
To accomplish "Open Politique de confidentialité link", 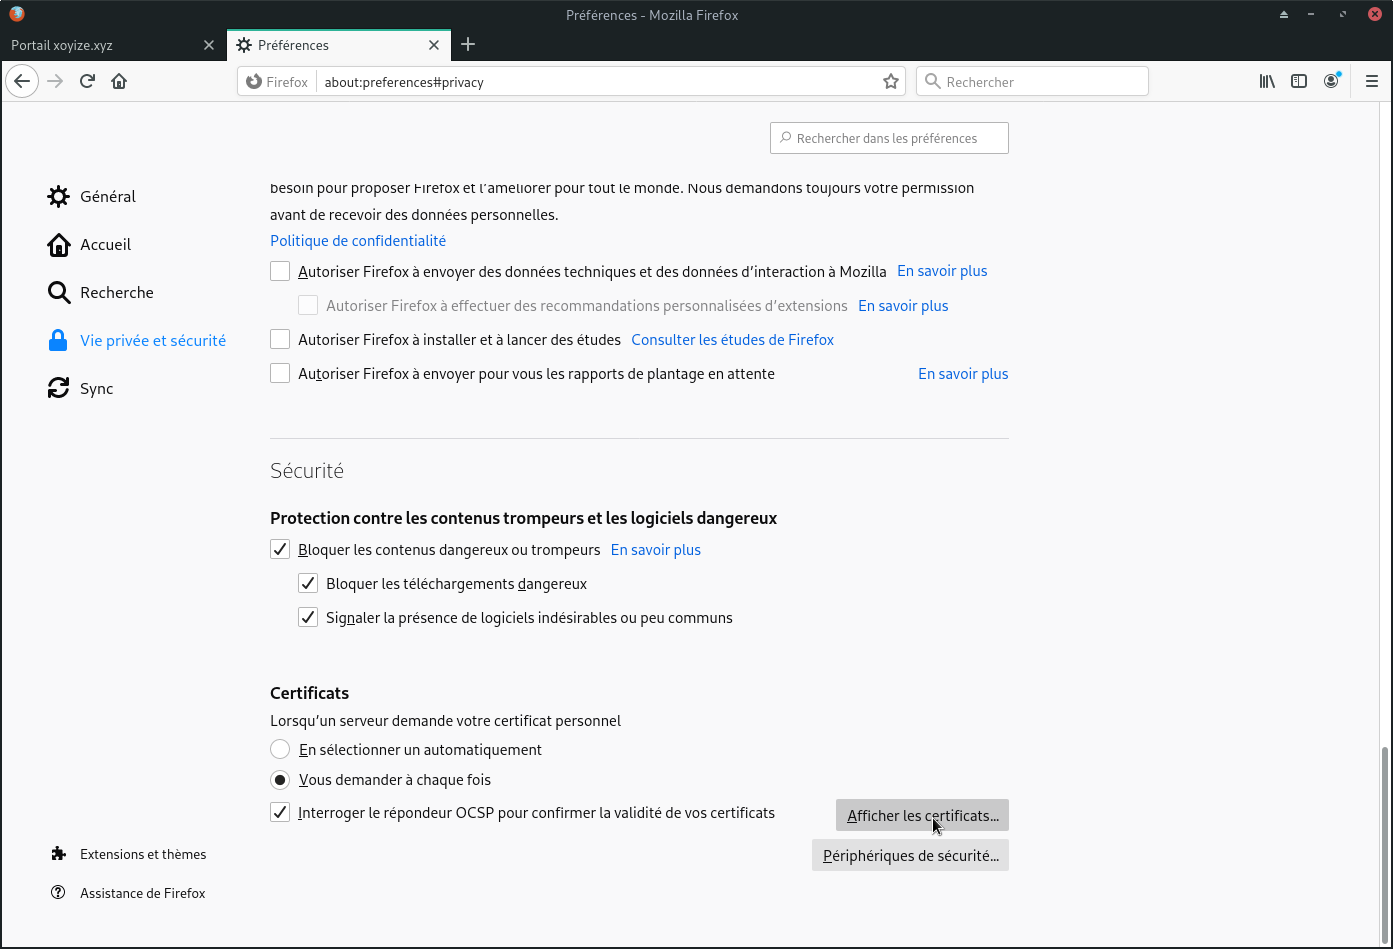I will pyautogui.click(x=358, y=241).
